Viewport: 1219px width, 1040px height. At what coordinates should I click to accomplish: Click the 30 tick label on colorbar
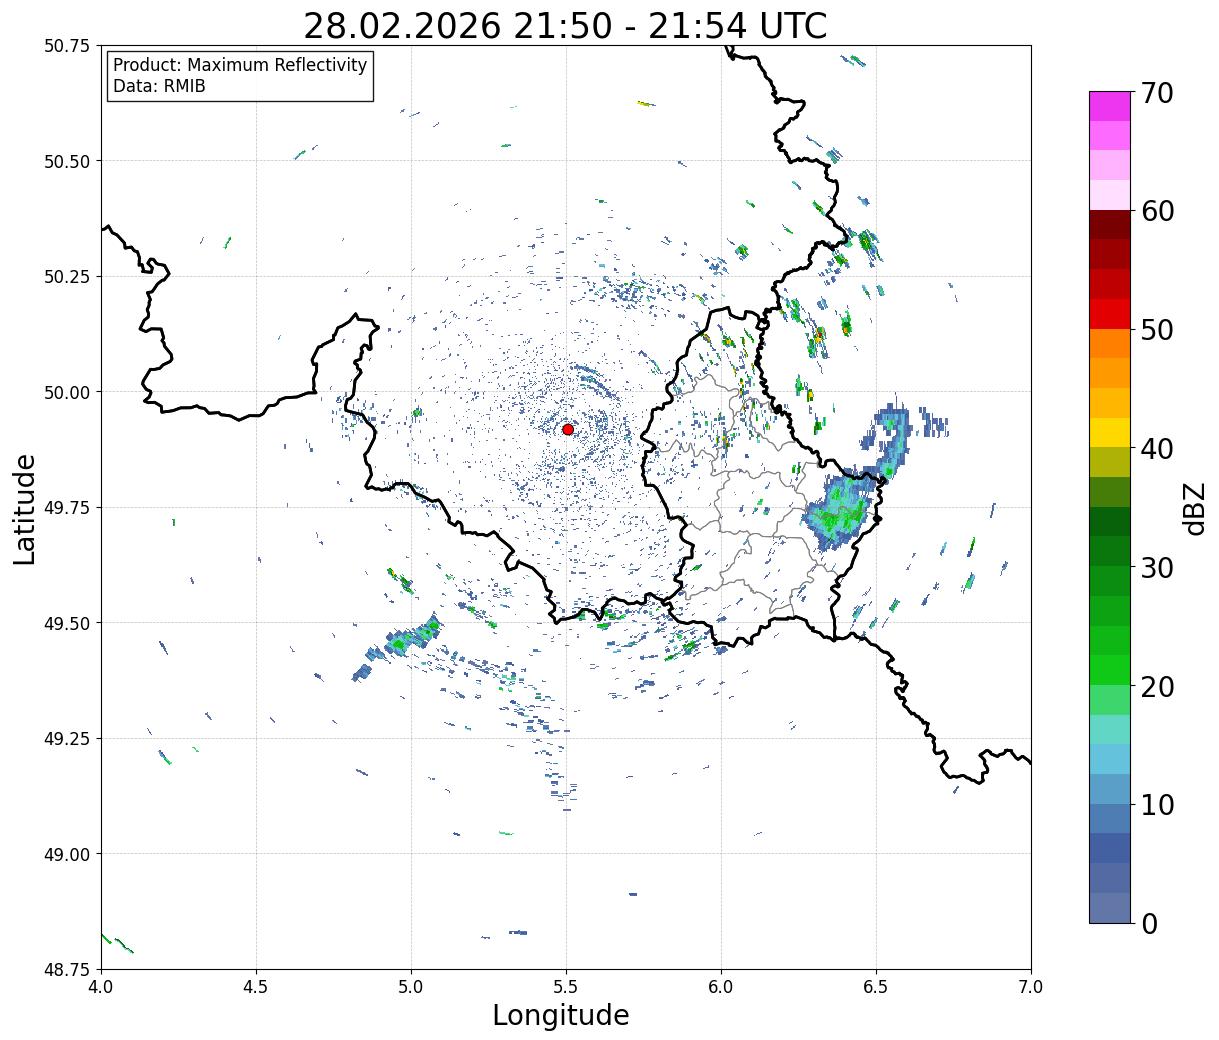click(1157, 568)
